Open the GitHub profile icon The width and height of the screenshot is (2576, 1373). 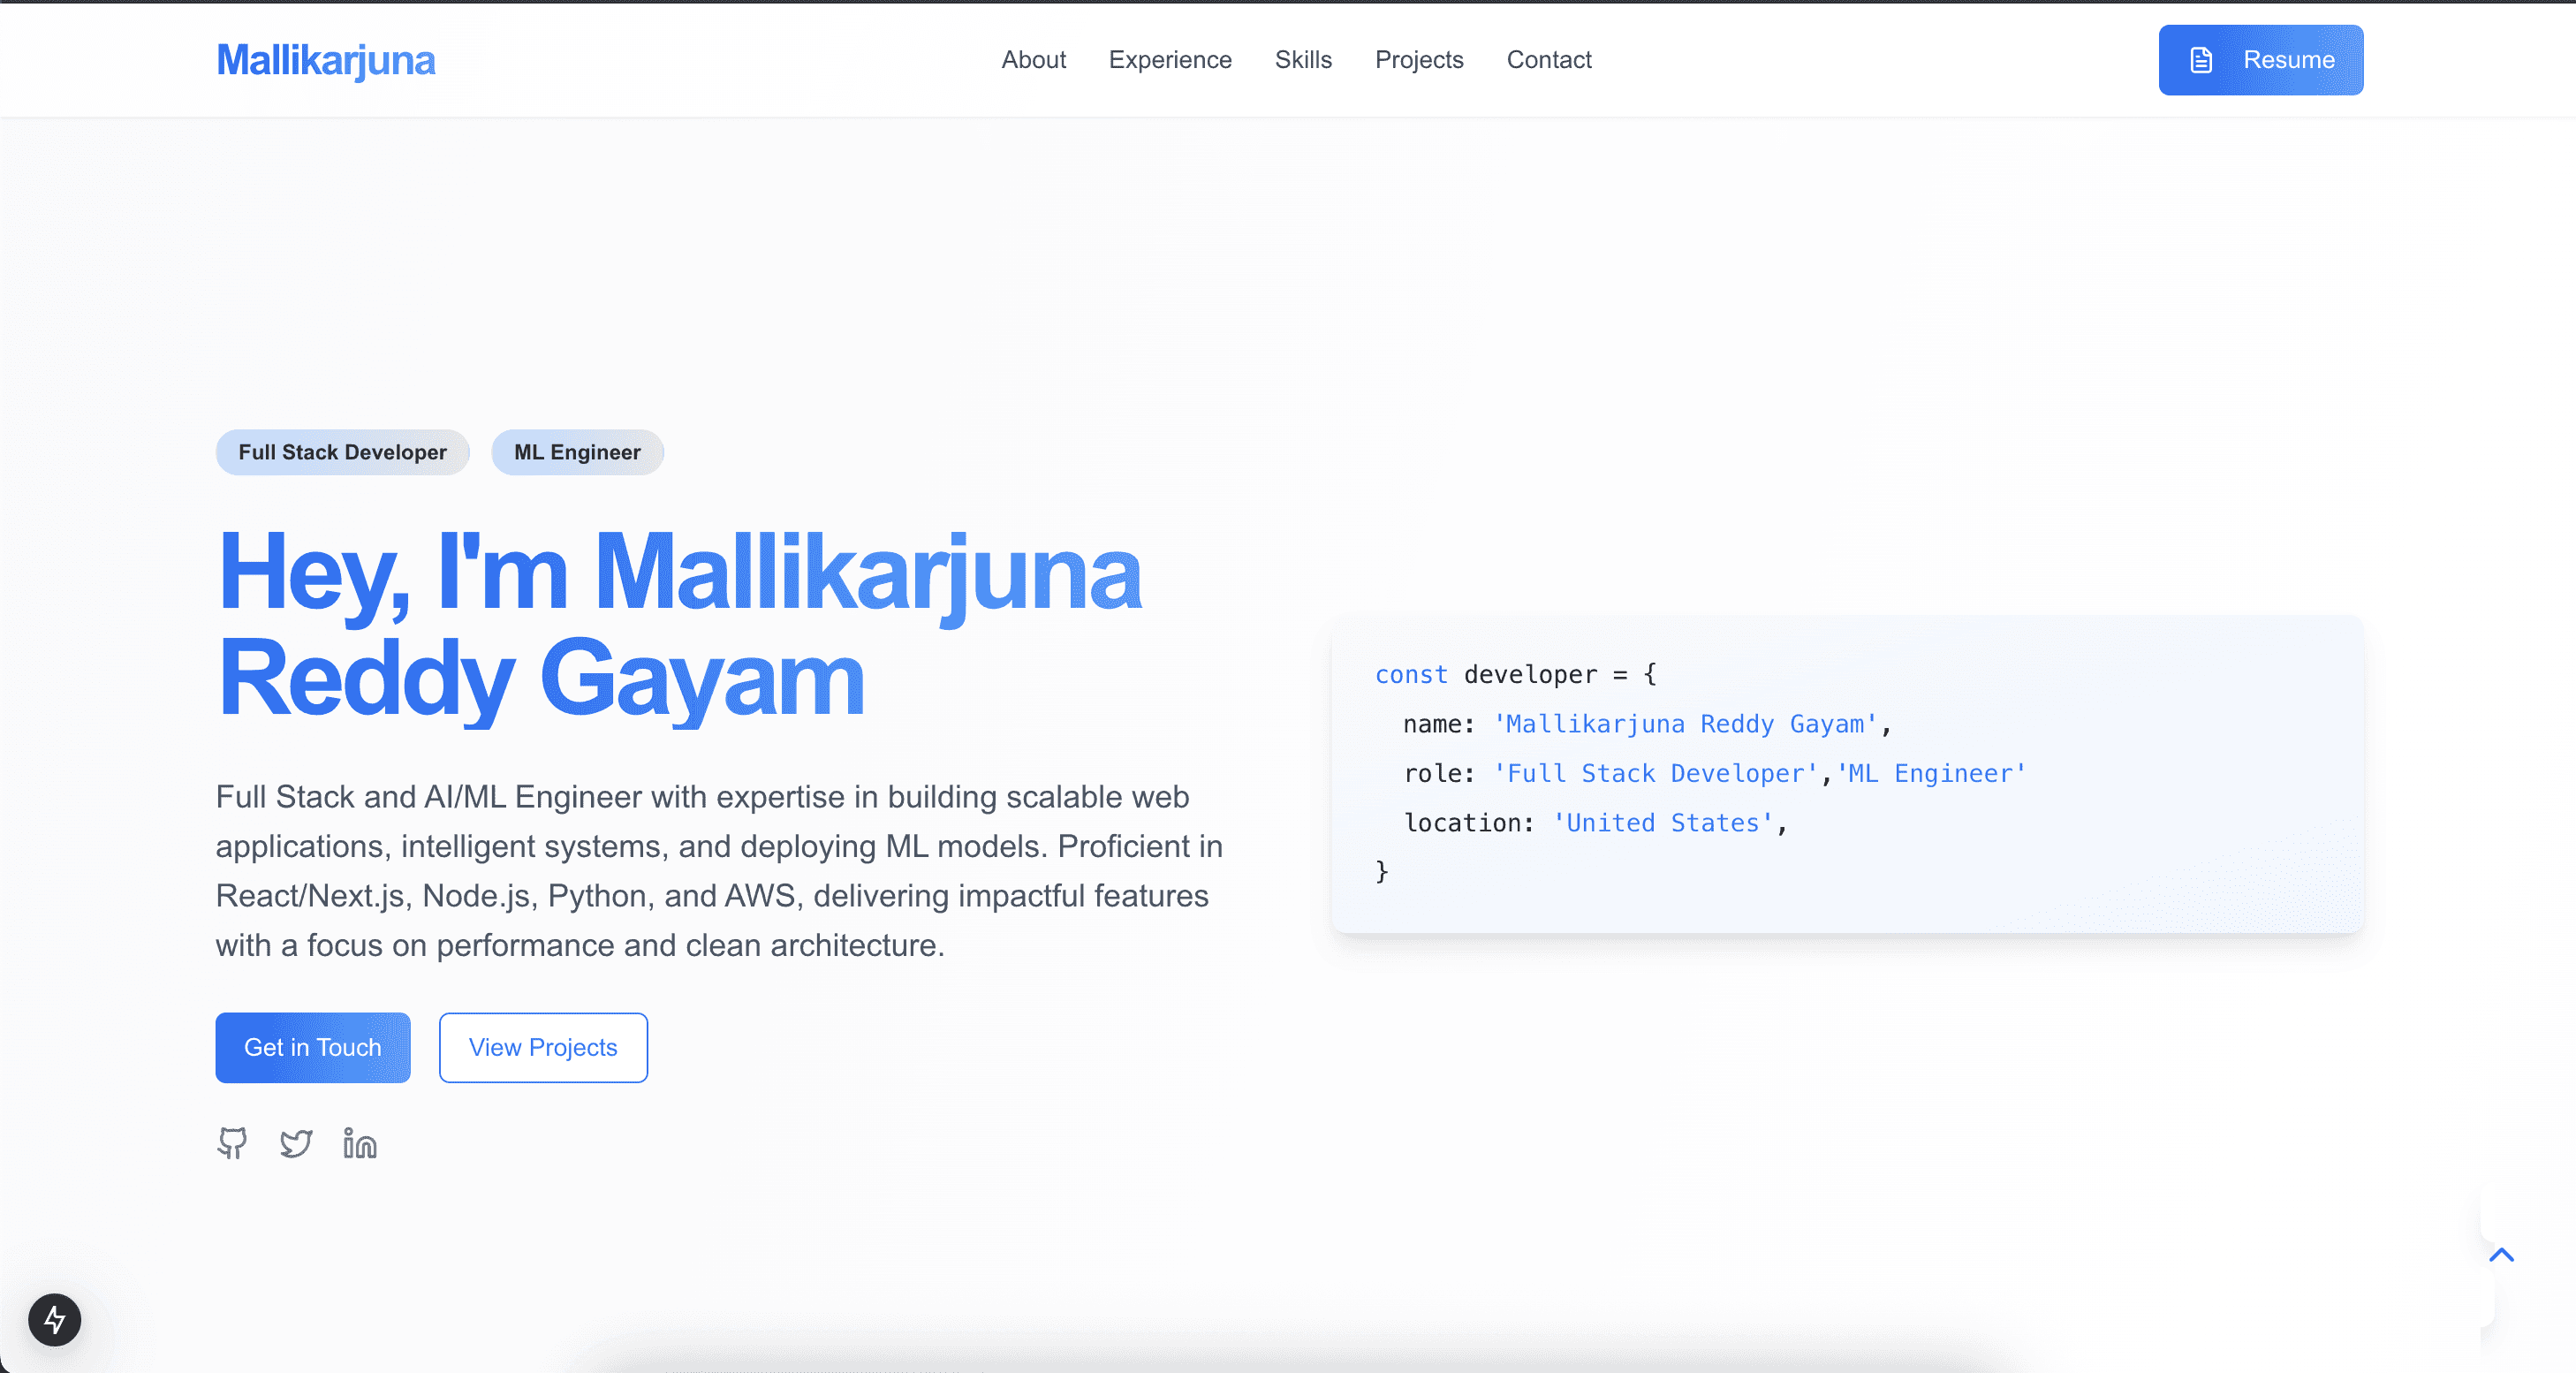[x=231, y=1143]
